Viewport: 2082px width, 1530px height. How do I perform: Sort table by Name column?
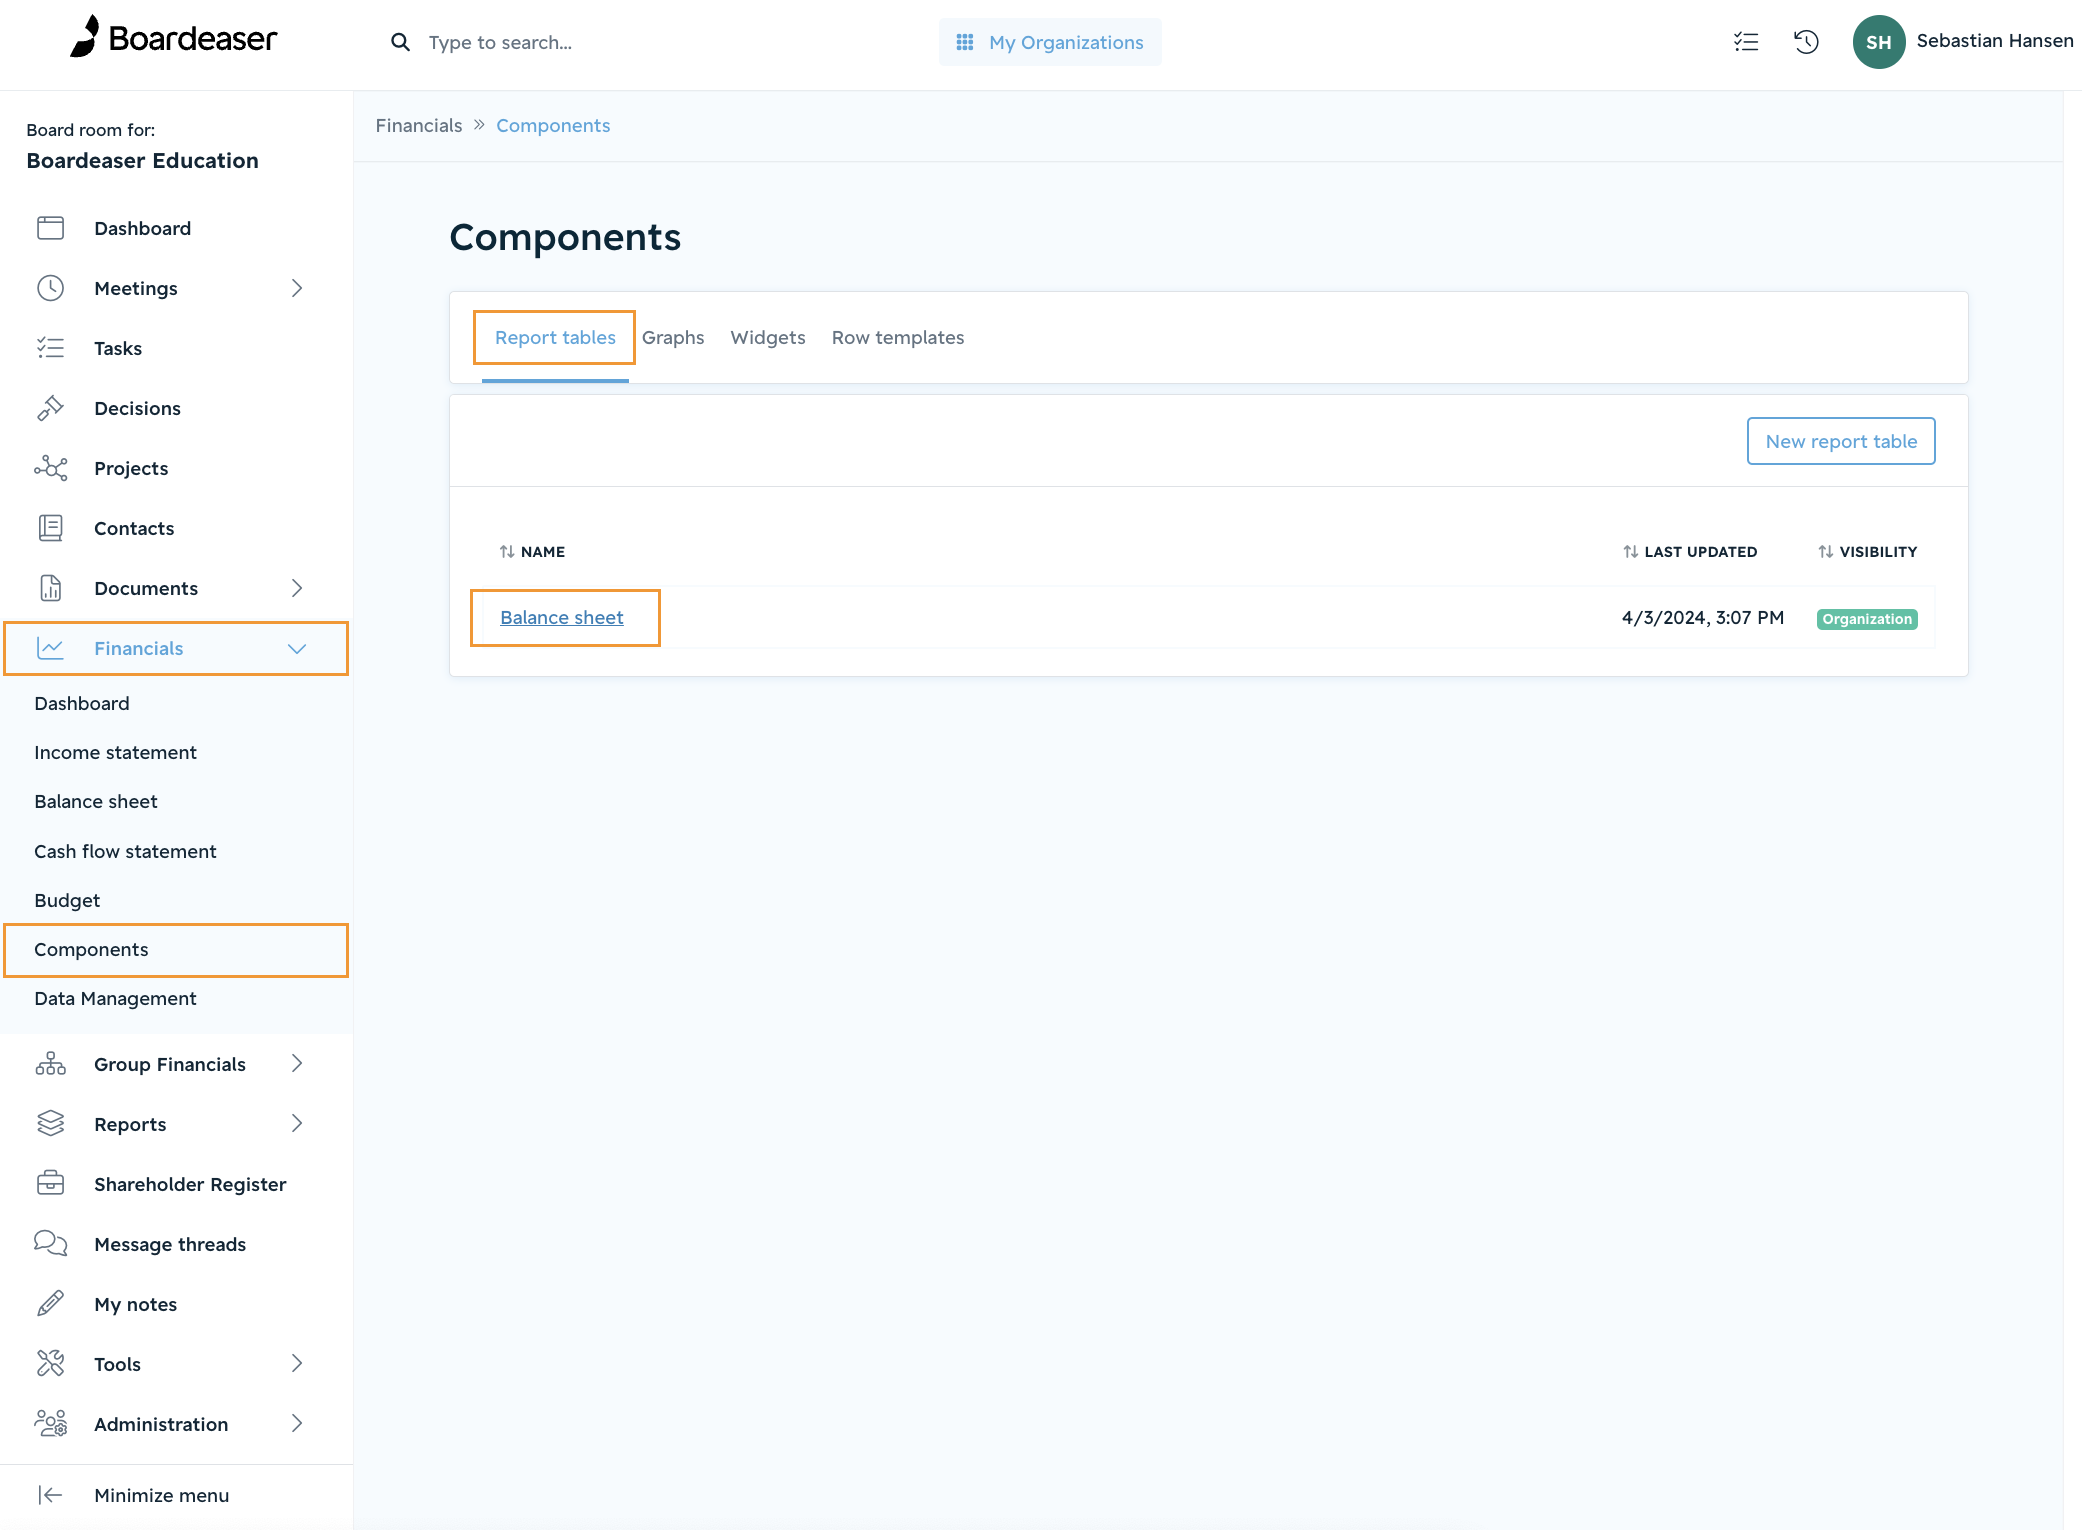coord(532,552)
